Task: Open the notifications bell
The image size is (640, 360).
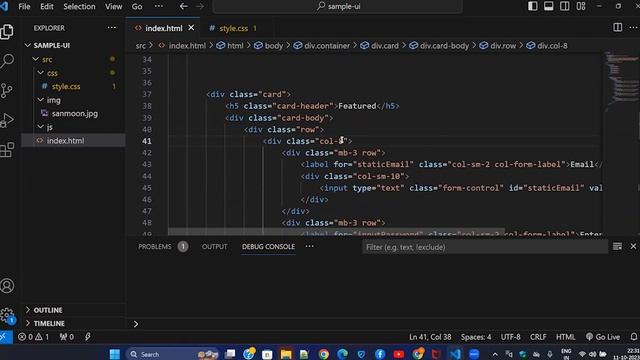Action: 633,337
